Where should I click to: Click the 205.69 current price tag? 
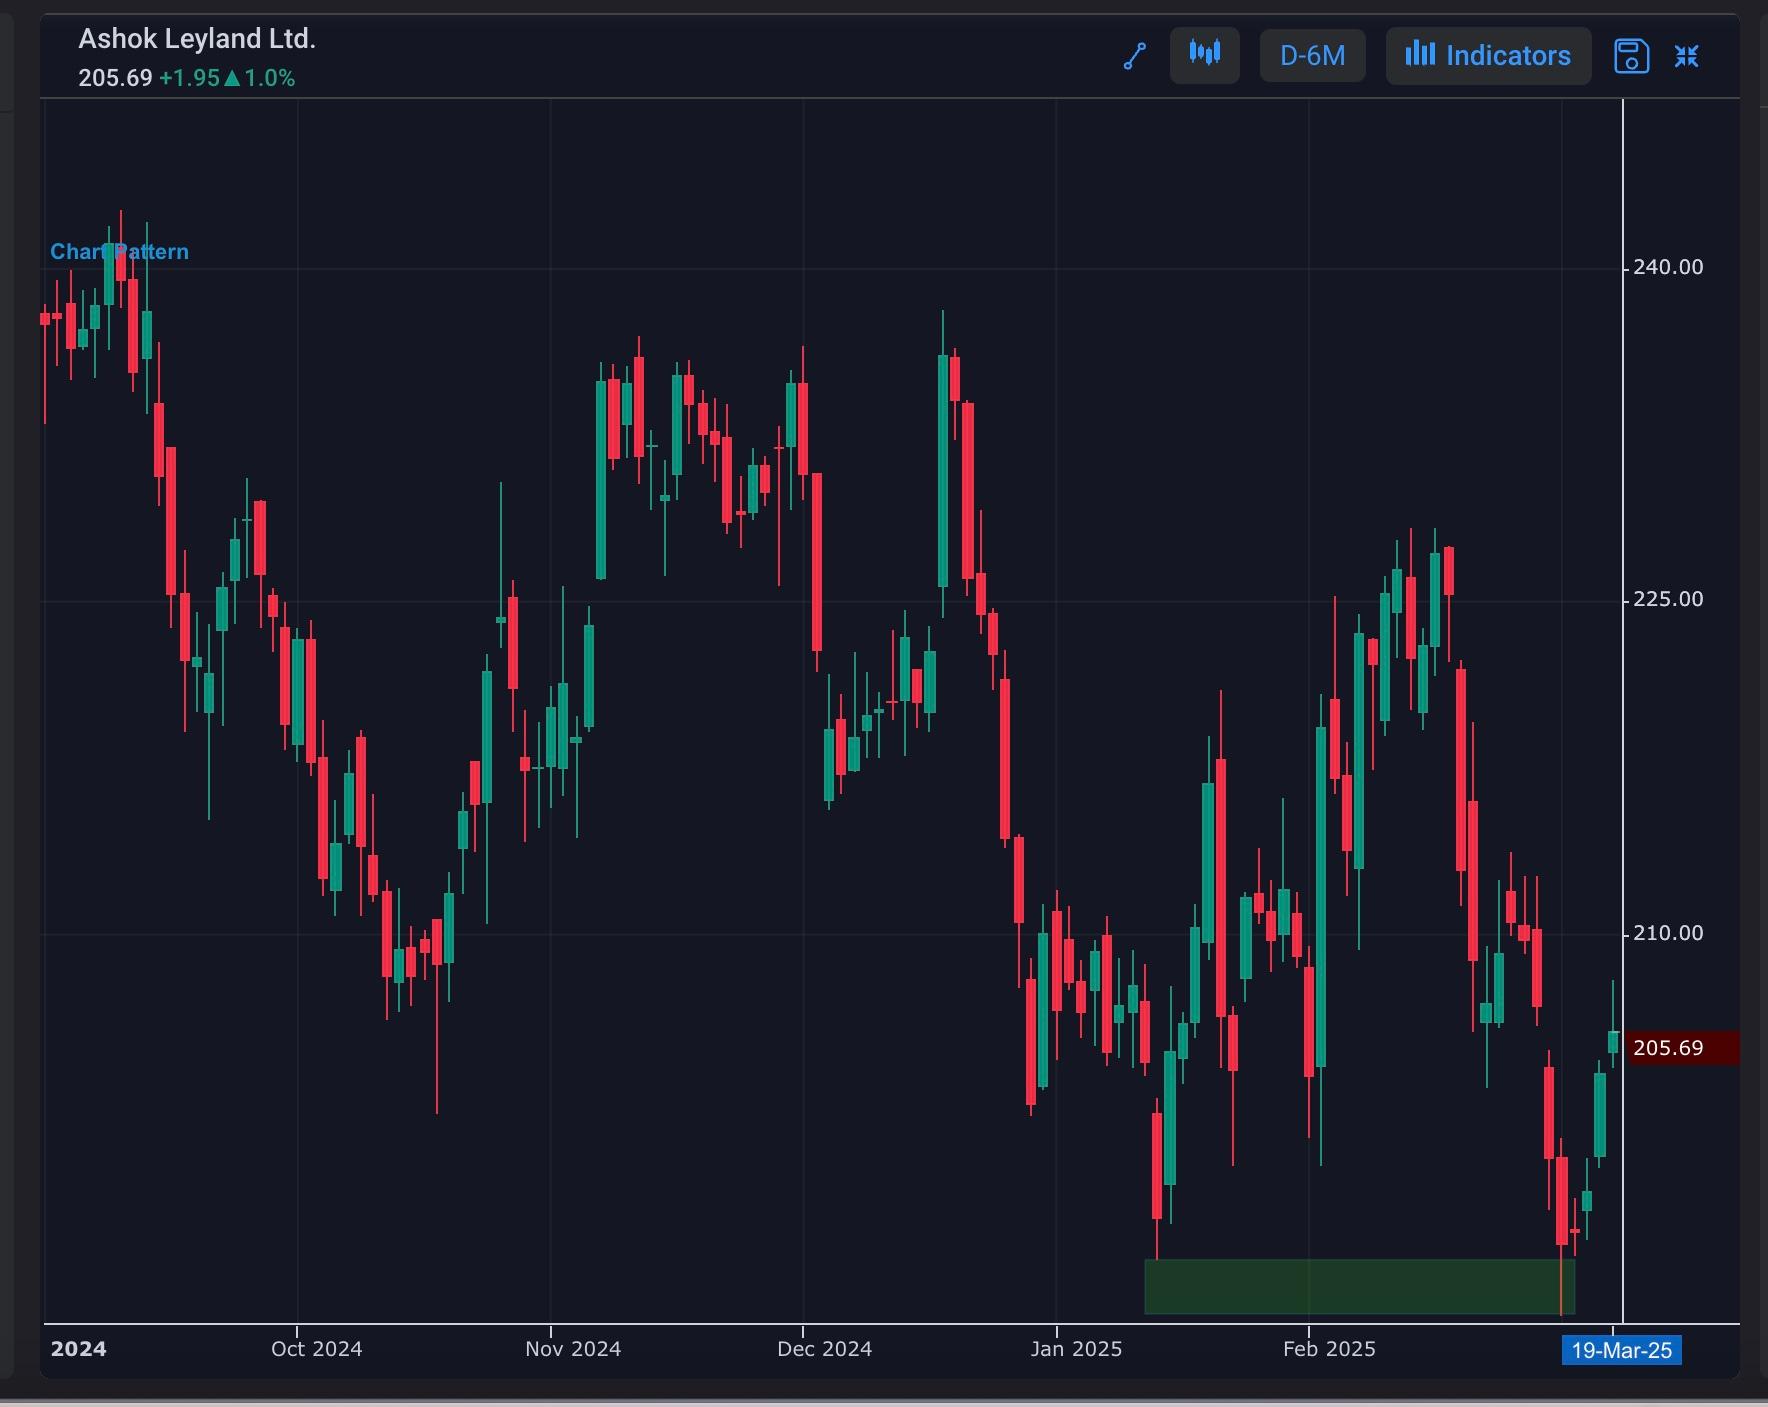tap(1683, 1048)
